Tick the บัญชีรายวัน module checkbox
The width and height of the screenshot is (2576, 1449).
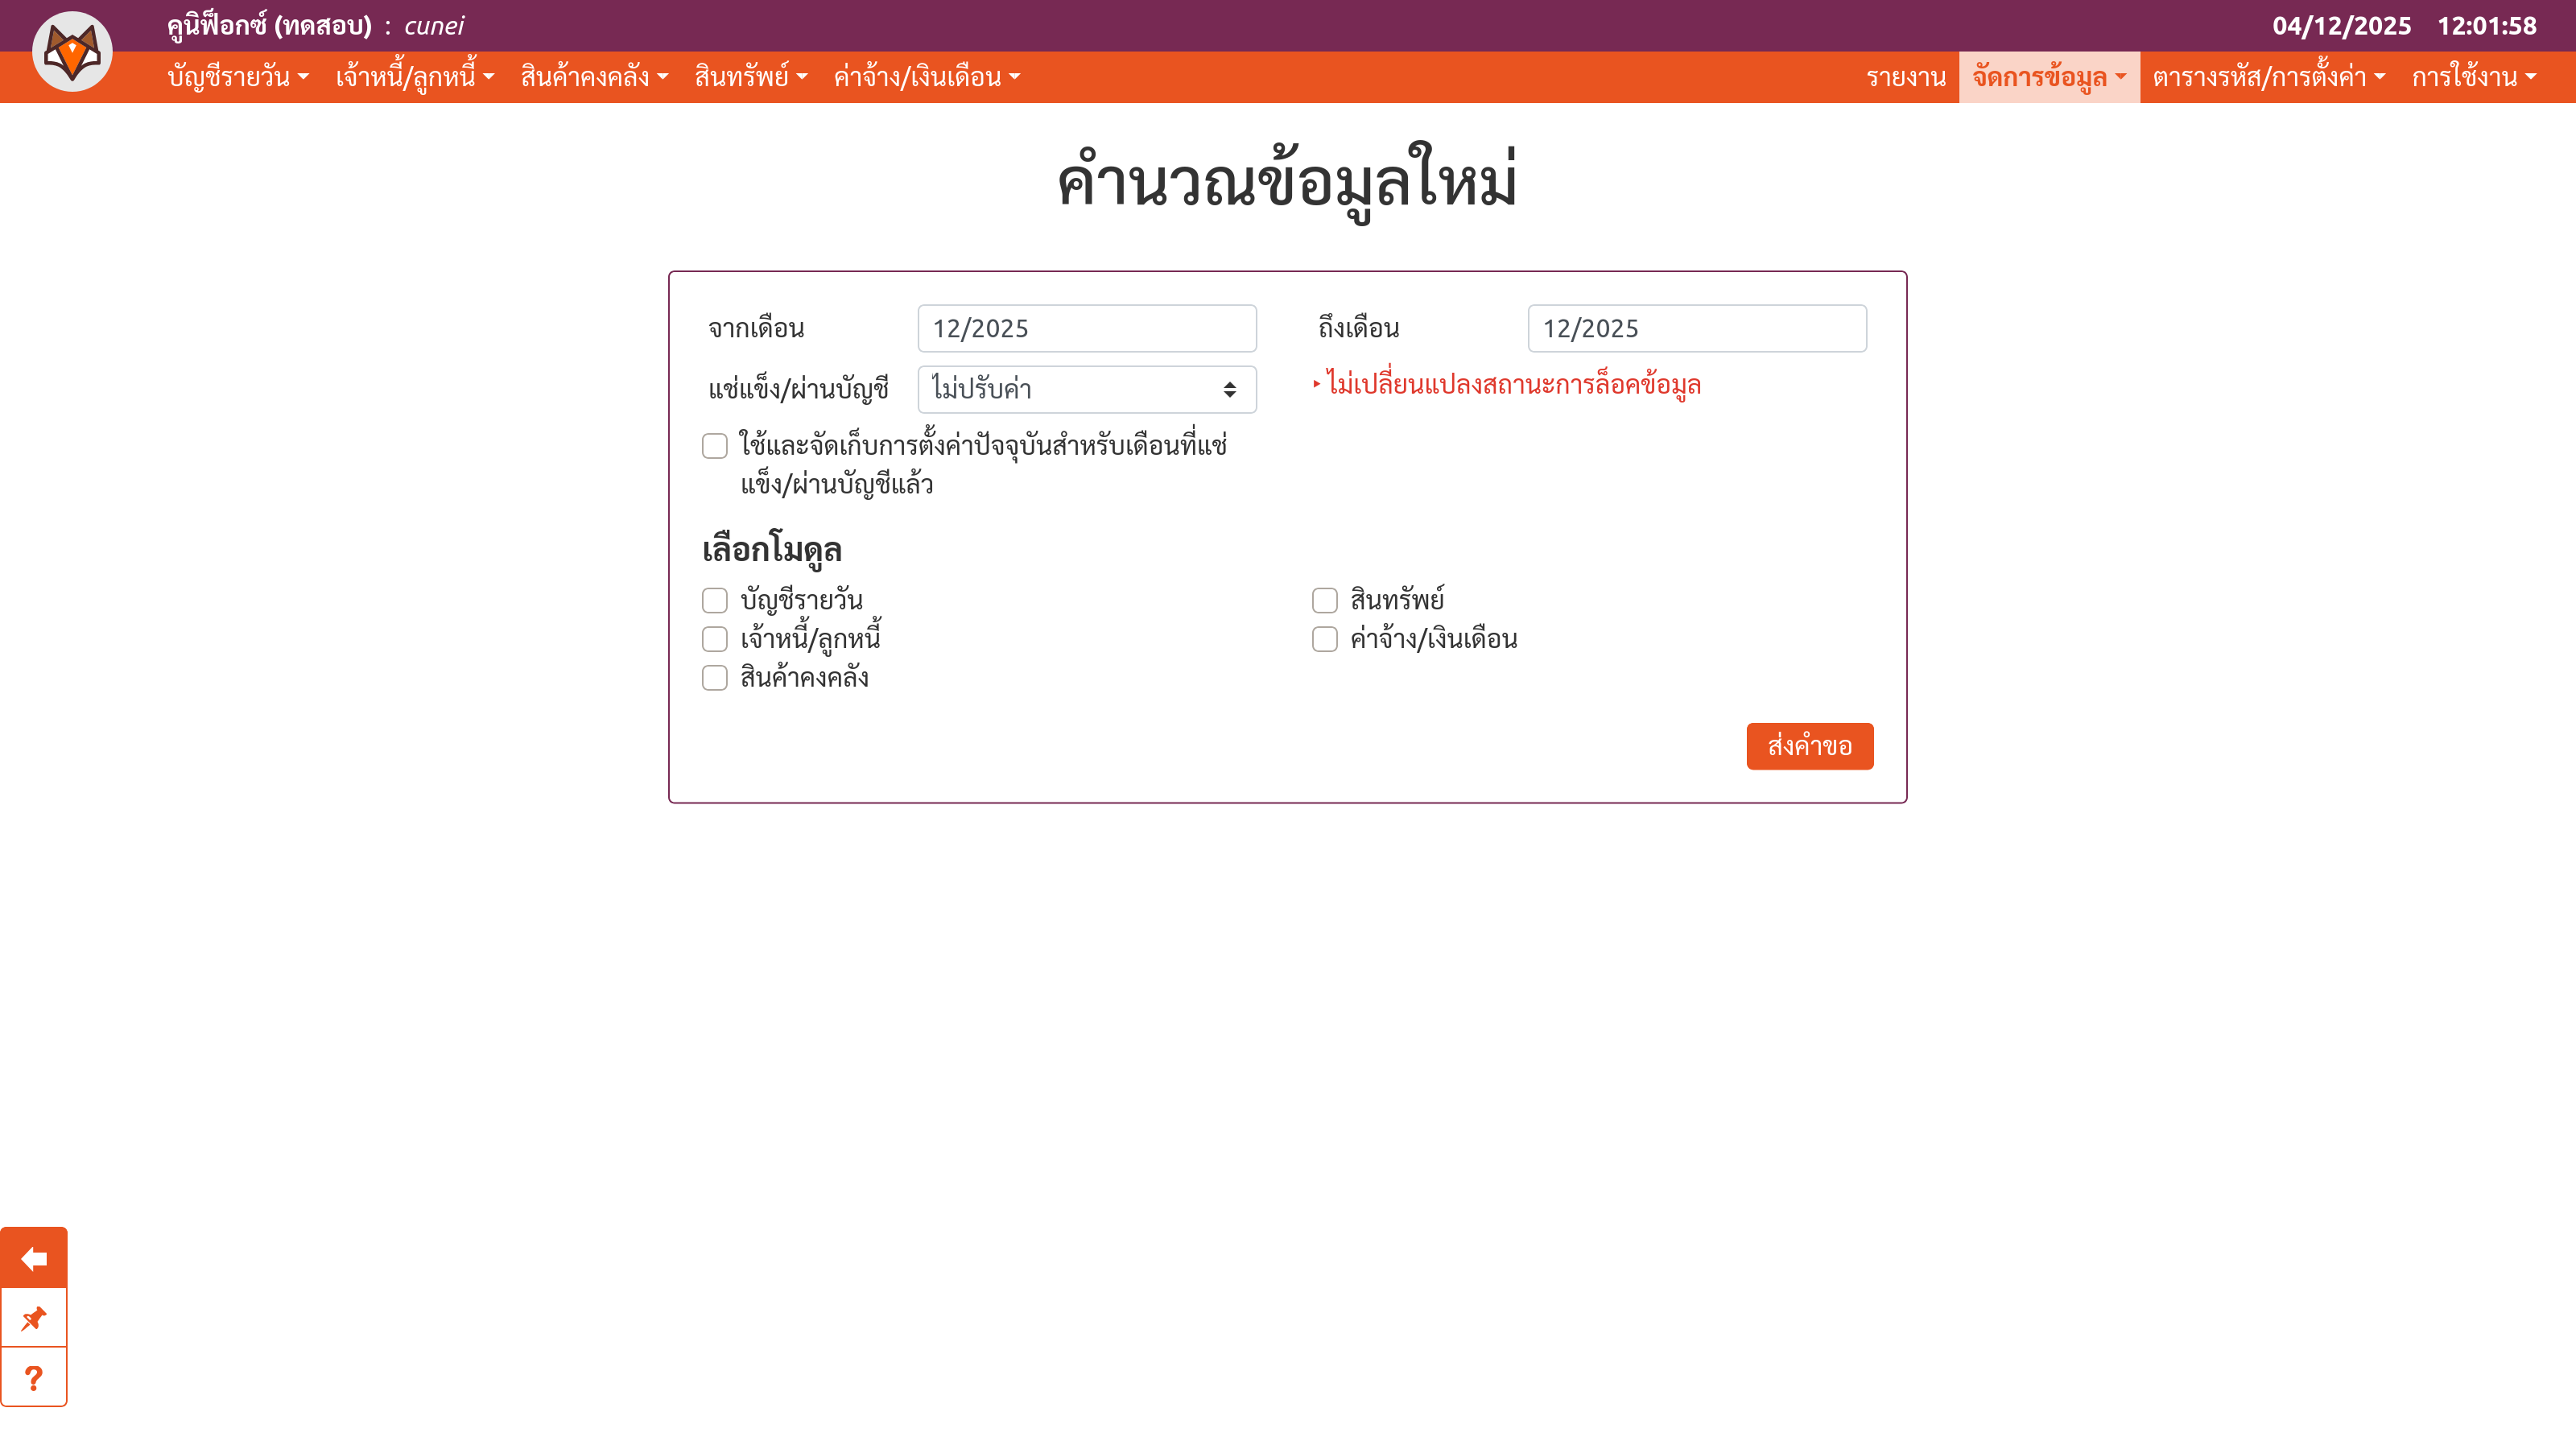(x=714, y=600)
